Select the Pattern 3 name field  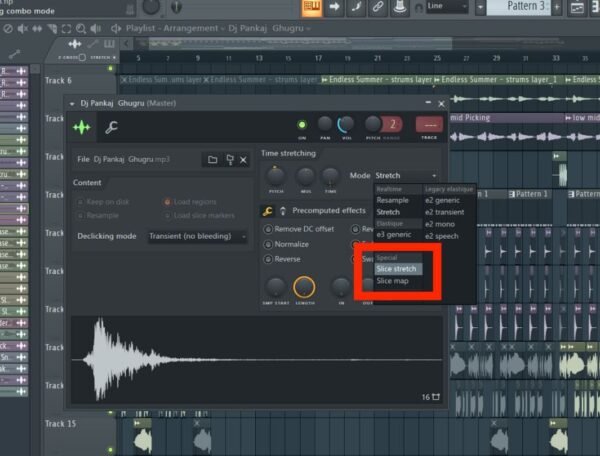click(x=518, y=7)
